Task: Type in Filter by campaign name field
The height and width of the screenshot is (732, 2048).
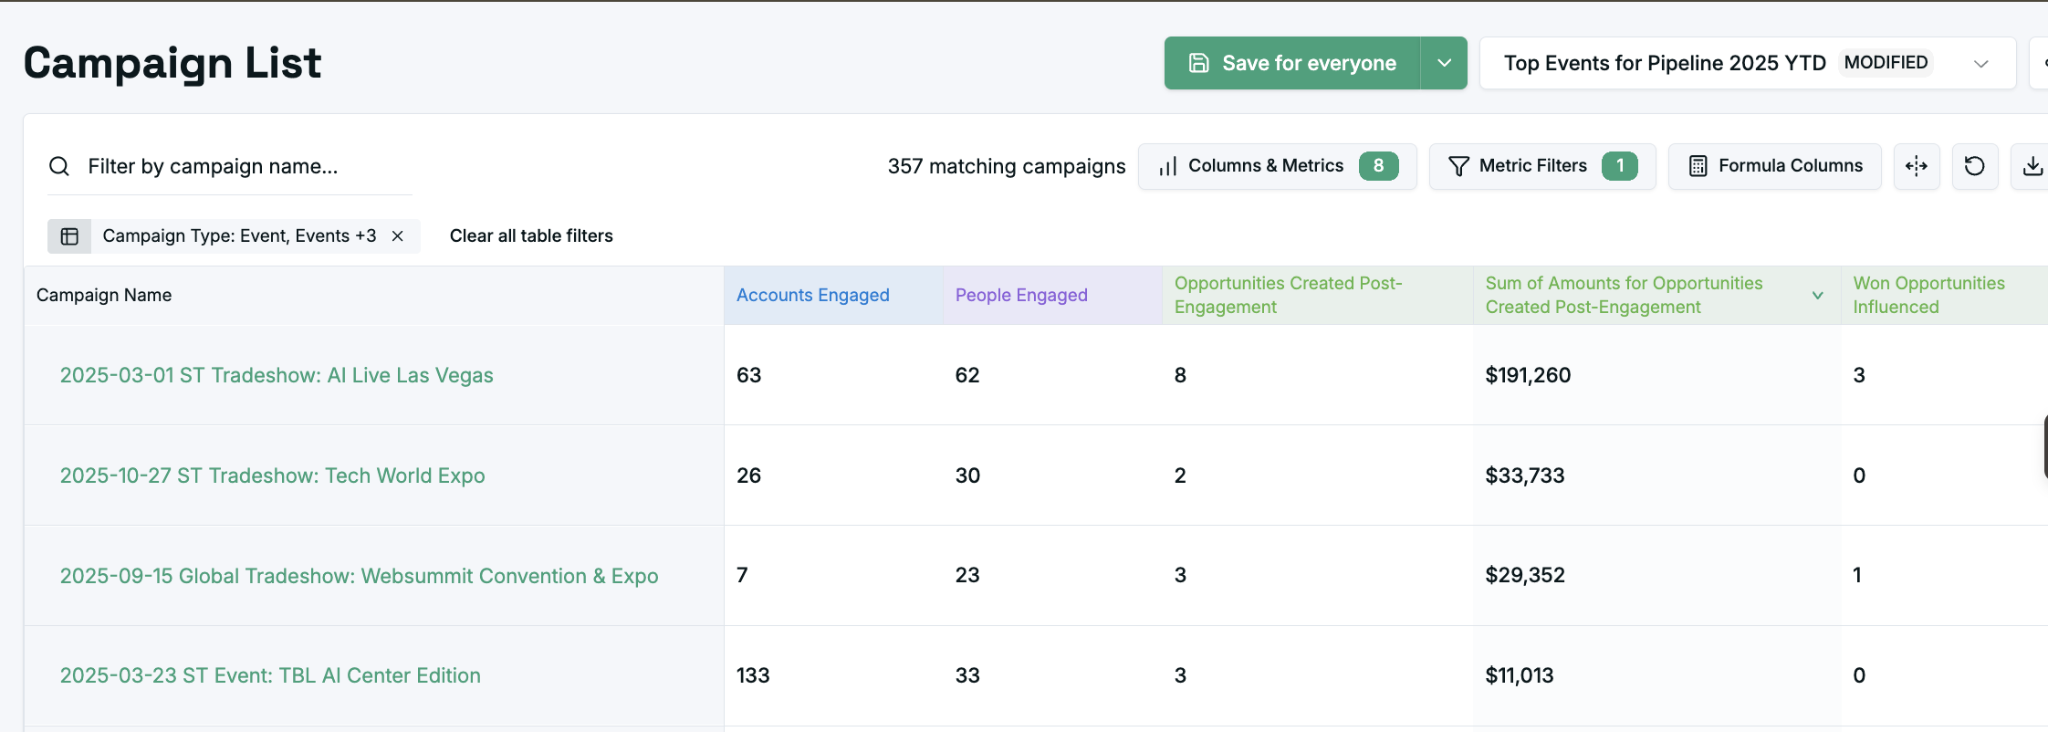Action: tap(240, 166)
